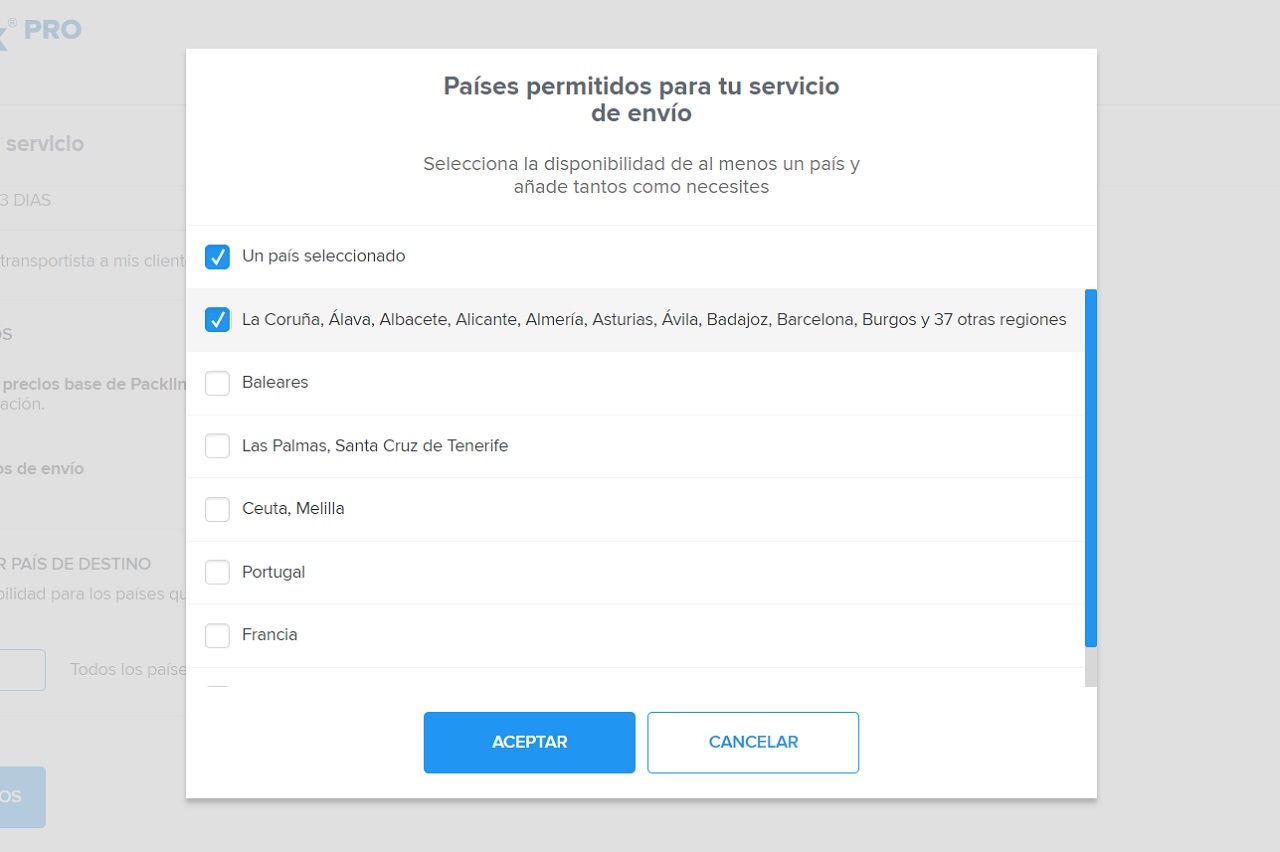Screen dimensions: 1280x852
Task: Check the Francia checkbox
Action: (x=217, y=635)
